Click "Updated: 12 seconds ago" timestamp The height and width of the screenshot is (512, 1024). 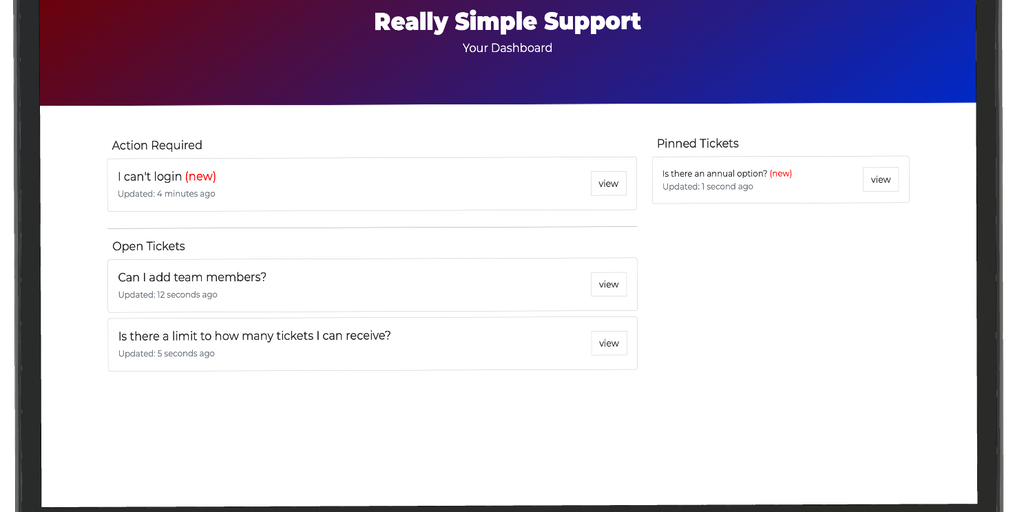click(x=167, y=295)
